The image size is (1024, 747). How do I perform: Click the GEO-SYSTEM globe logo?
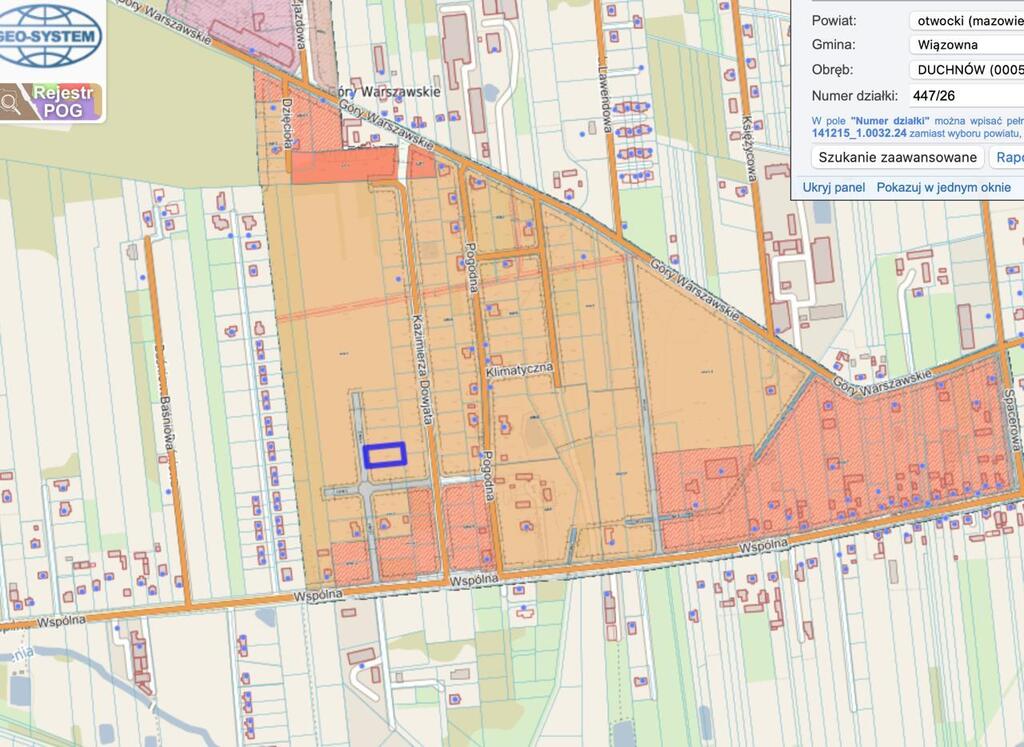click(x=50, y=35)
